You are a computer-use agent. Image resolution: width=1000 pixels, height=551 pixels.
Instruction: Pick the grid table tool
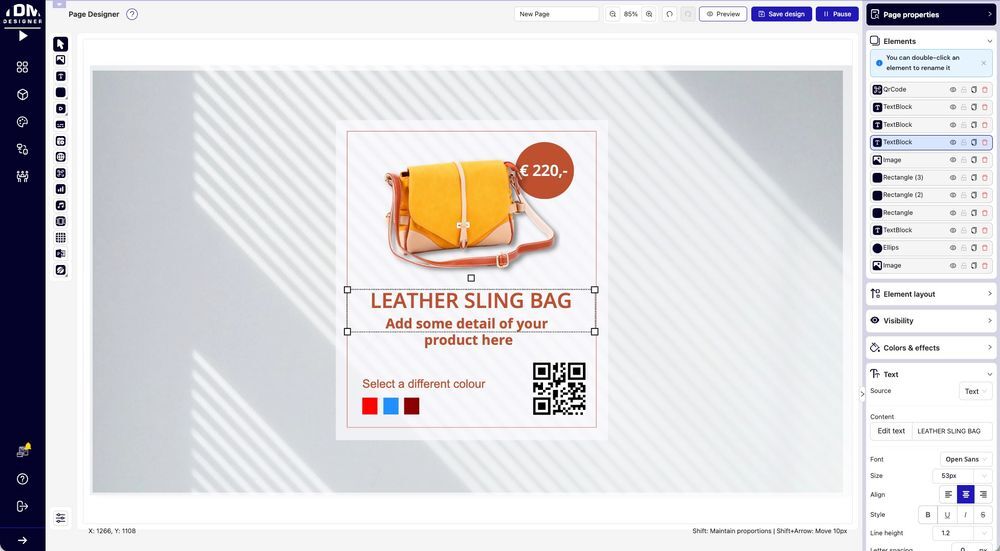(61, 237)
